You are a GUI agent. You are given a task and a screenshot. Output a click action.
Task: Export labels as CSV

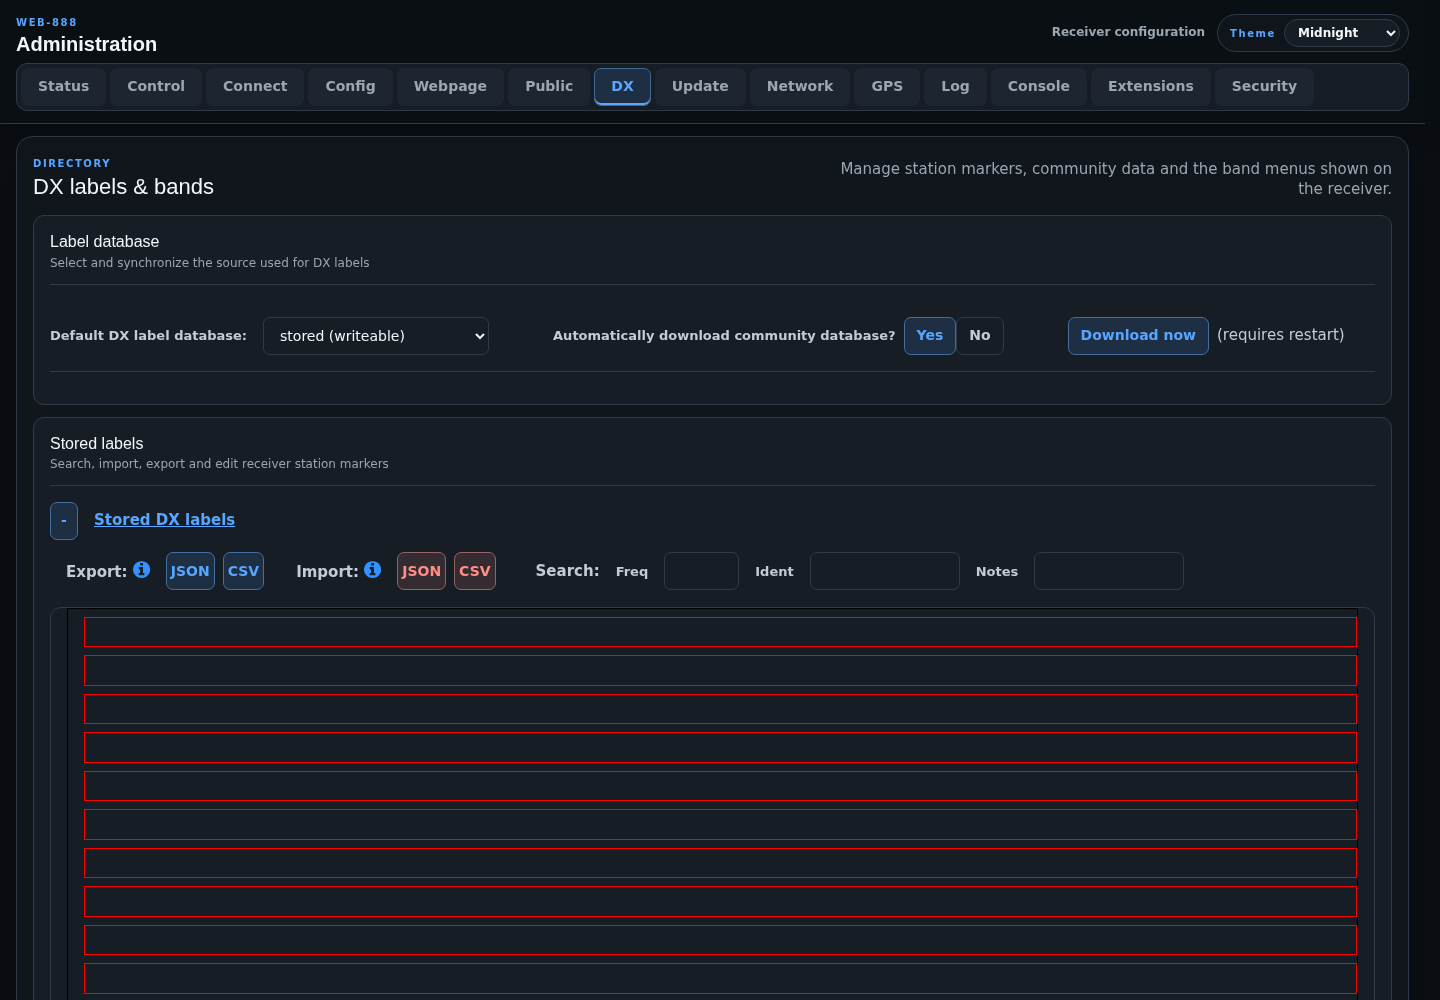coord(243,571)
